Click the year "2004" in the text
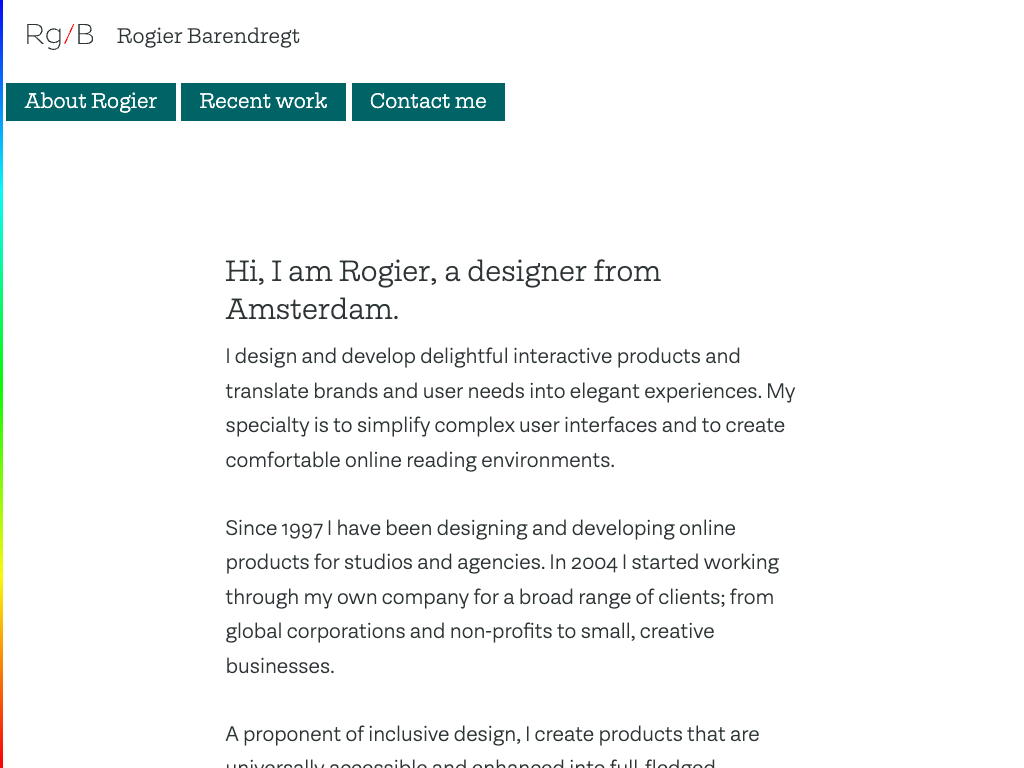1024x768 pixels. point(594,563)
